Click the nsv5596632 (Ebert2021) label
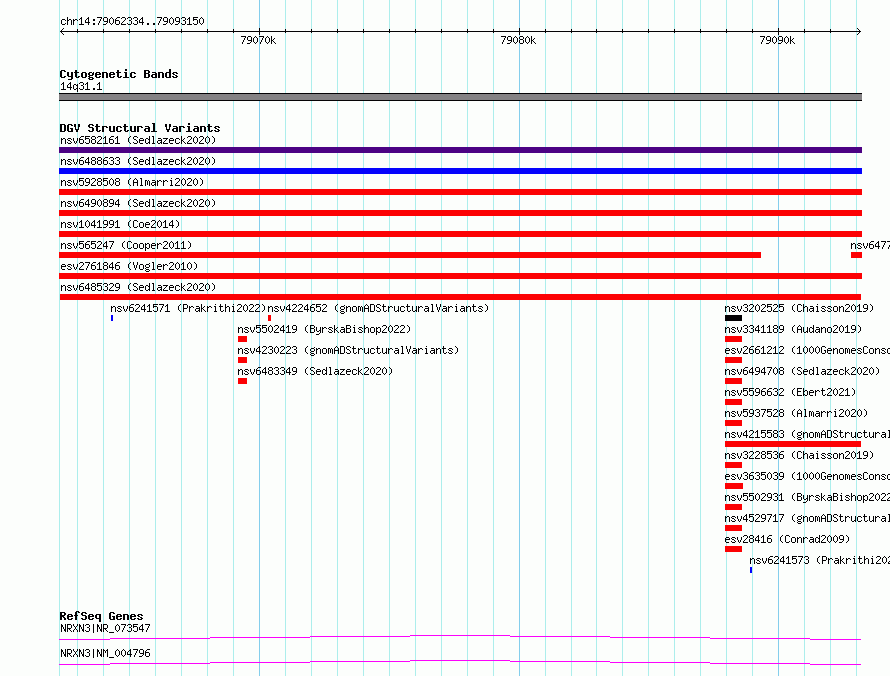This screenshot has width=890, height=676. click(x=790, y=392)
